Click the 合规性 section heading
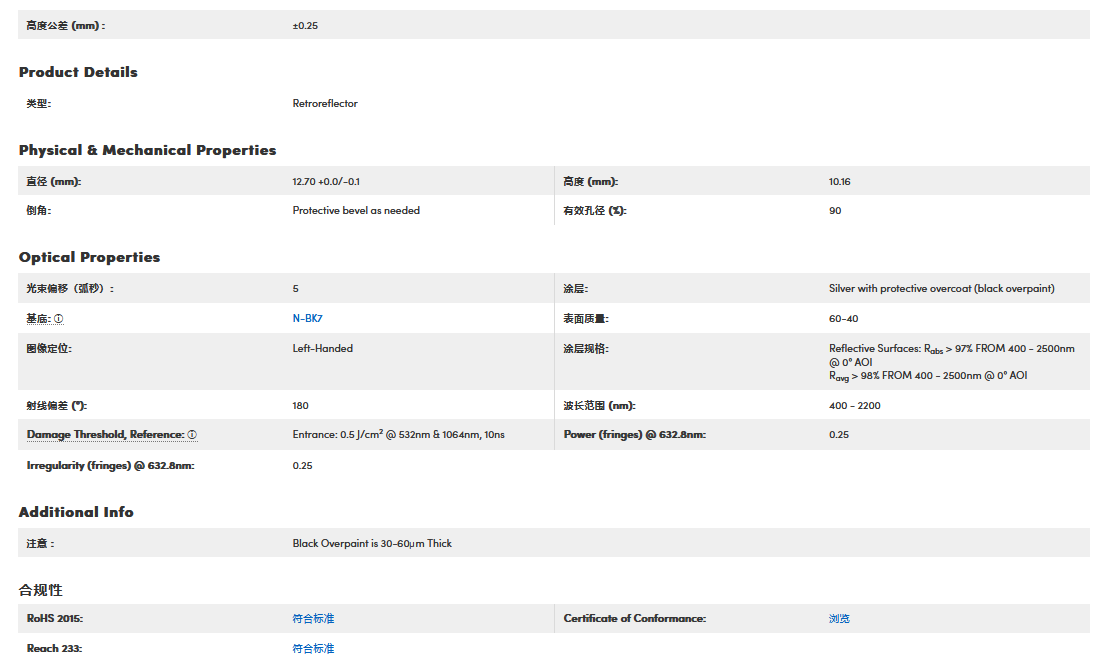 click(40, 590)
